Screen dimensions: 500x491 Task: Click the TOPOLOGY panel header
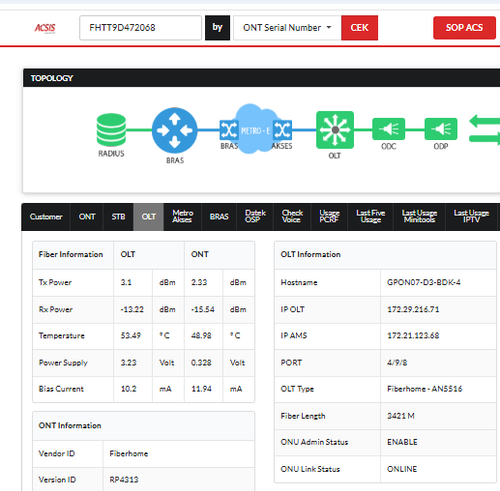261,78
